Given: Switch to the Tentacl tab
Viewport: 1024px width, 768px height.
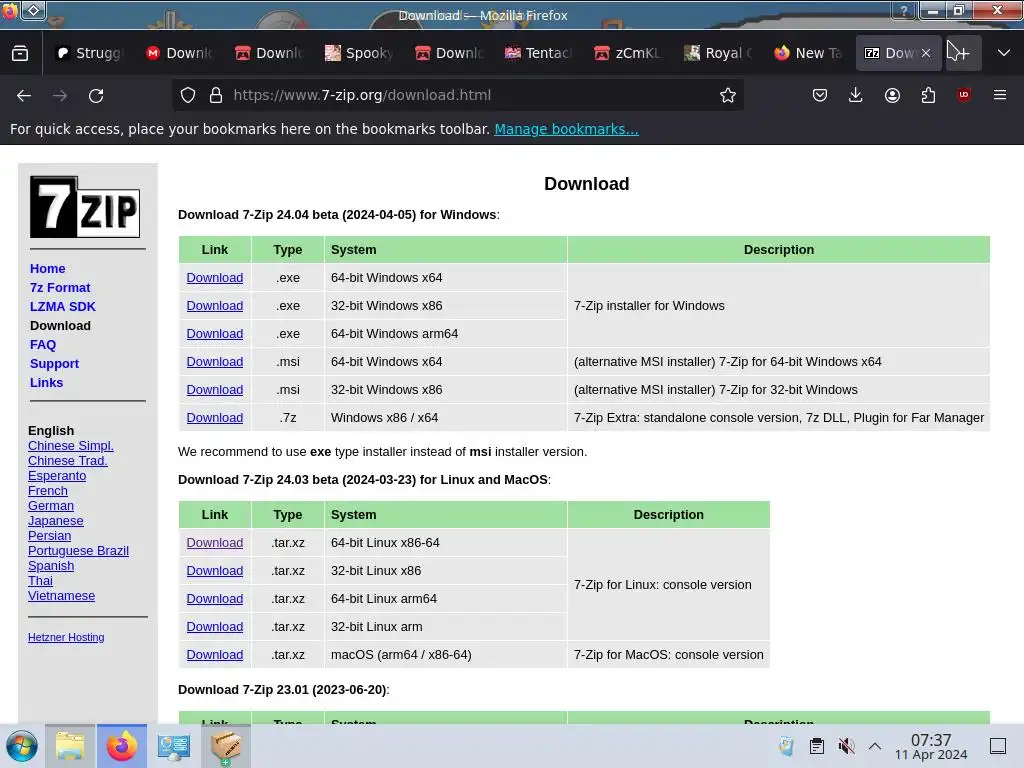Looking at the screenshot, I should 539,53.
